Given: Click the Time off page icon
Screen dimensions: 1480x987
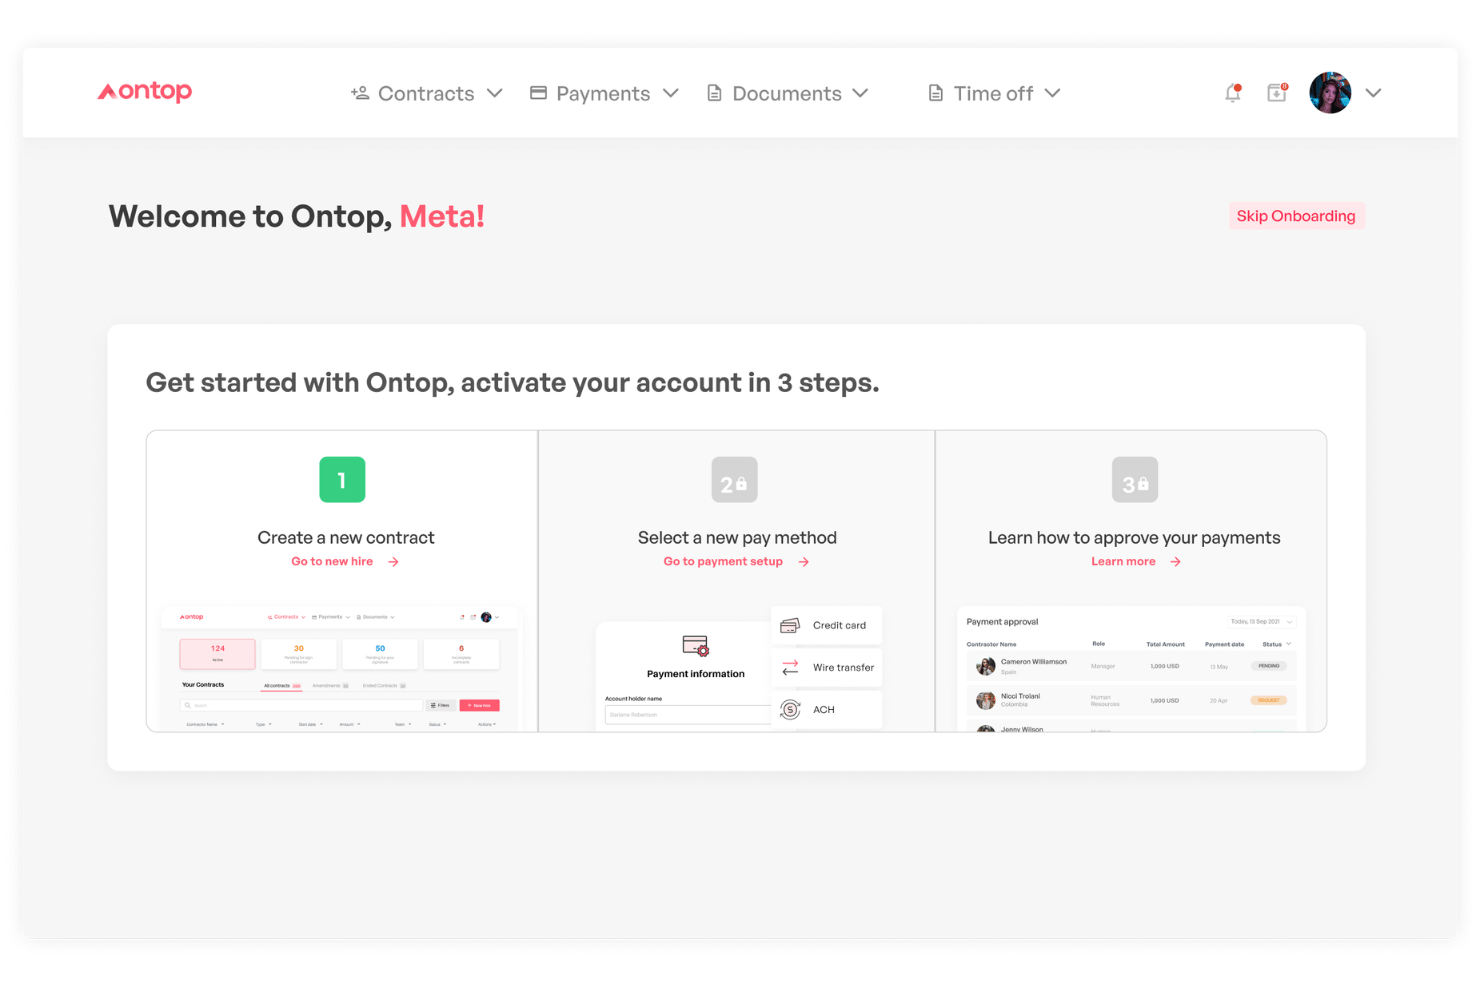Looking at the screenshot, I should click(936, 93).
